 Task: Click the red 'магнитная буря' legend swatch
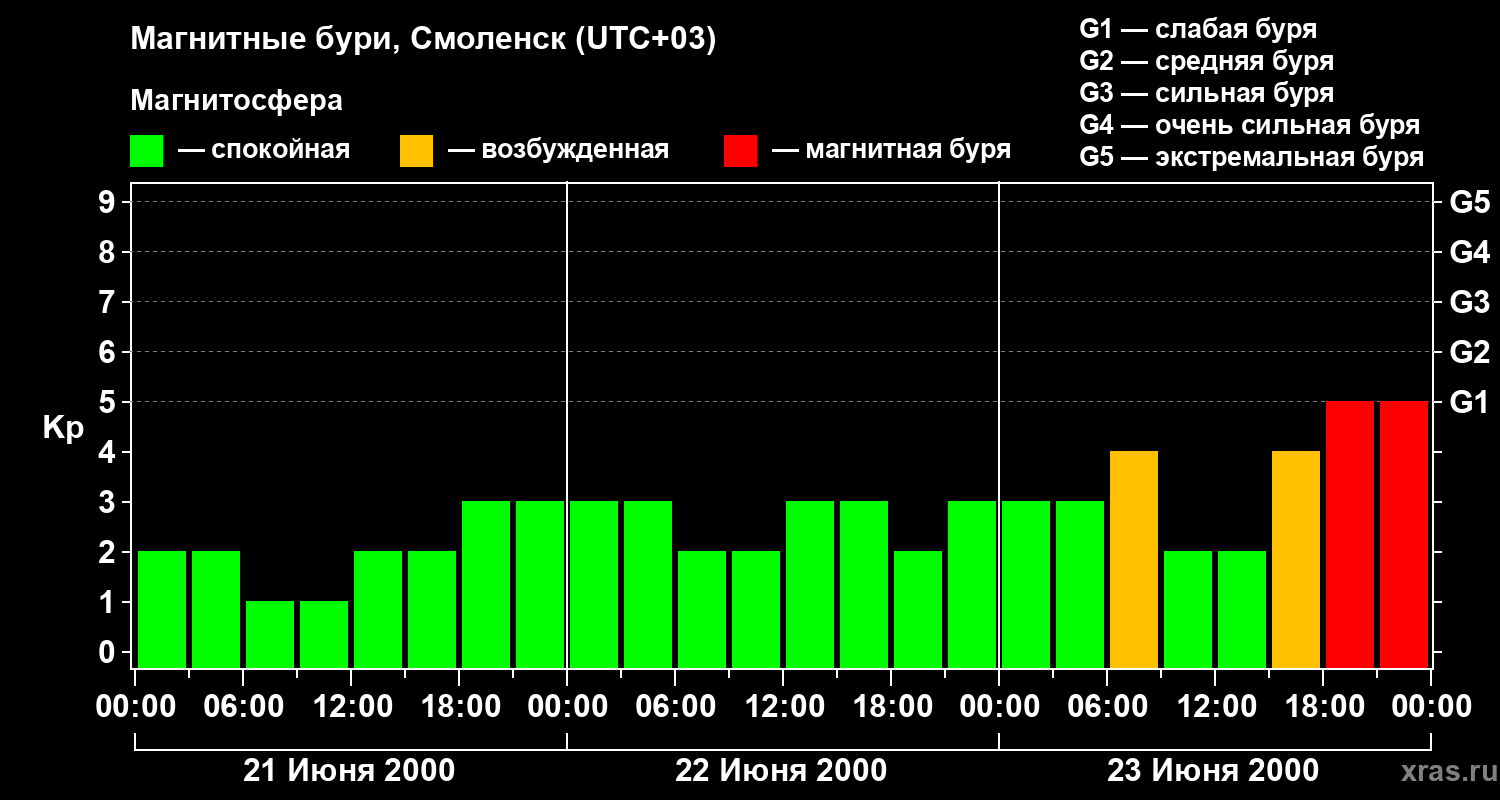click(x=740, y=151)
